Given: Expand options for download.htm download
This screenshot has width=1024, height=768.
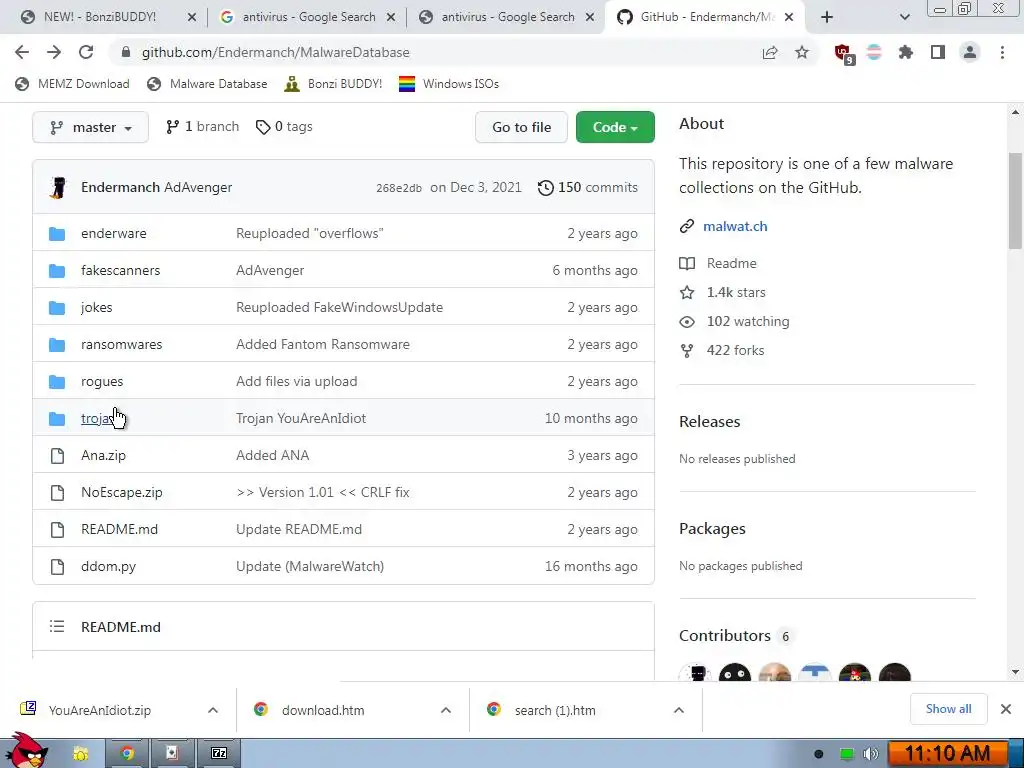Looking at the screenshot, I should coord(446,710).
